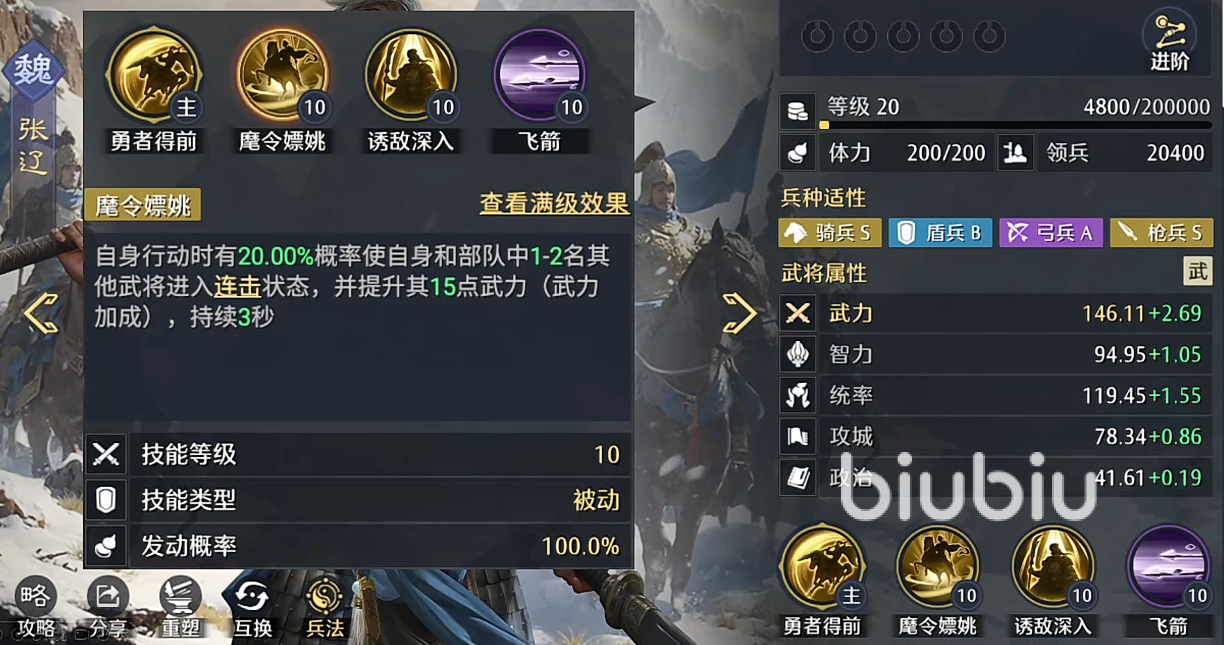
Task: Select the 麾令嫖姚 skill icon in popup
Action: pyautogui.click(x=283, y=75)
